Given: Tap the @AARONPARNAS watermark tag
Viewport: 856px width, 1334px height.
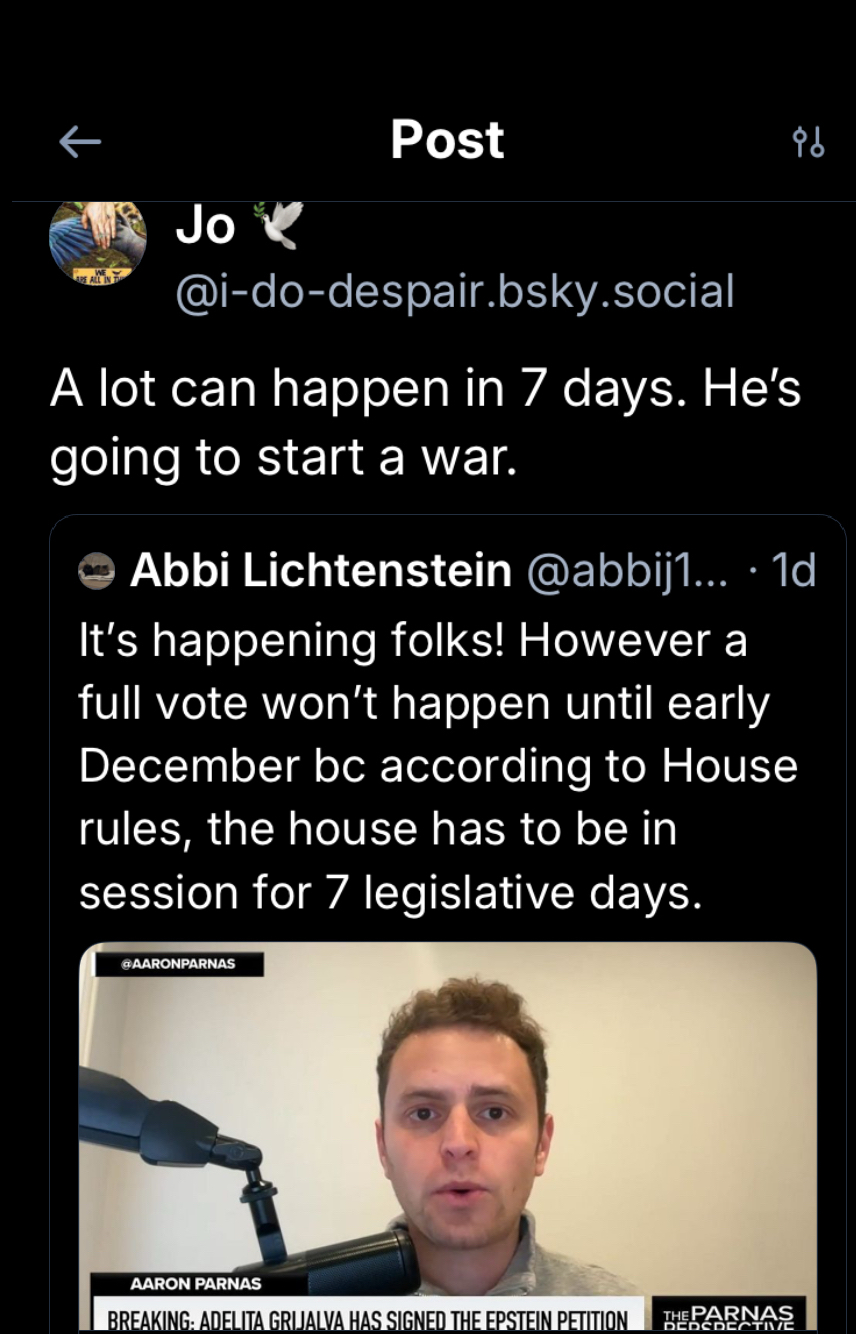Looking at the screenshot, I should (178, 964).
